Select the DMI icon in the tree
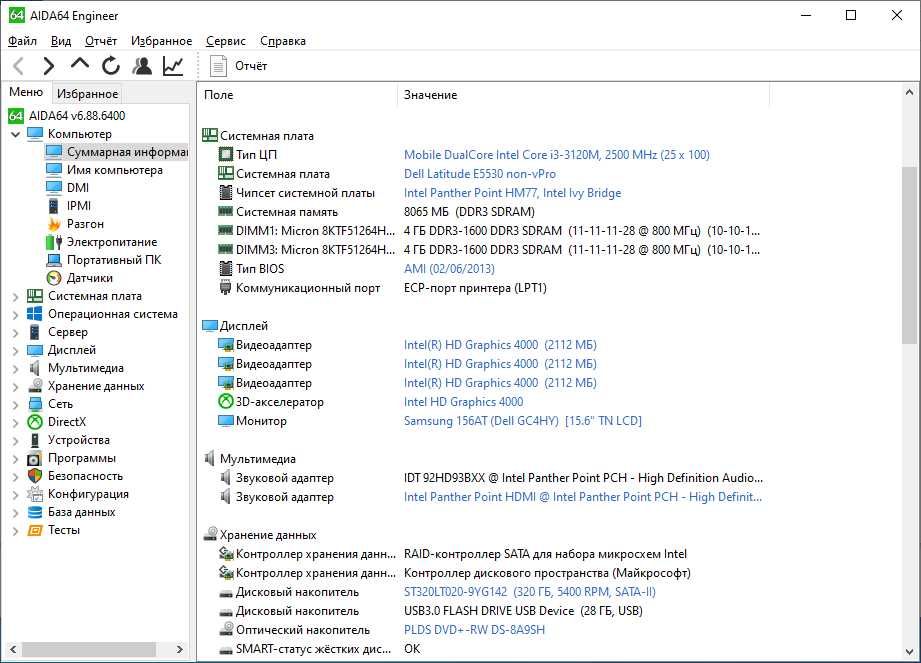921x663 pixels. click(53, 187)
